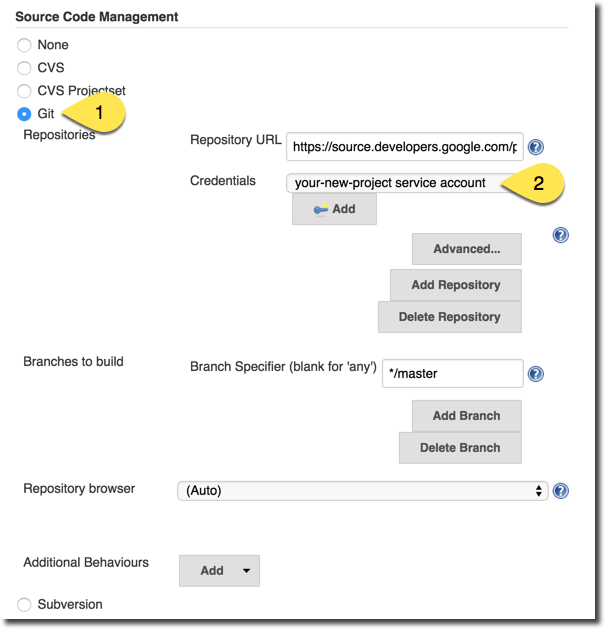
Task: Click the 'Branches to build' label
Action: [73, 361]
